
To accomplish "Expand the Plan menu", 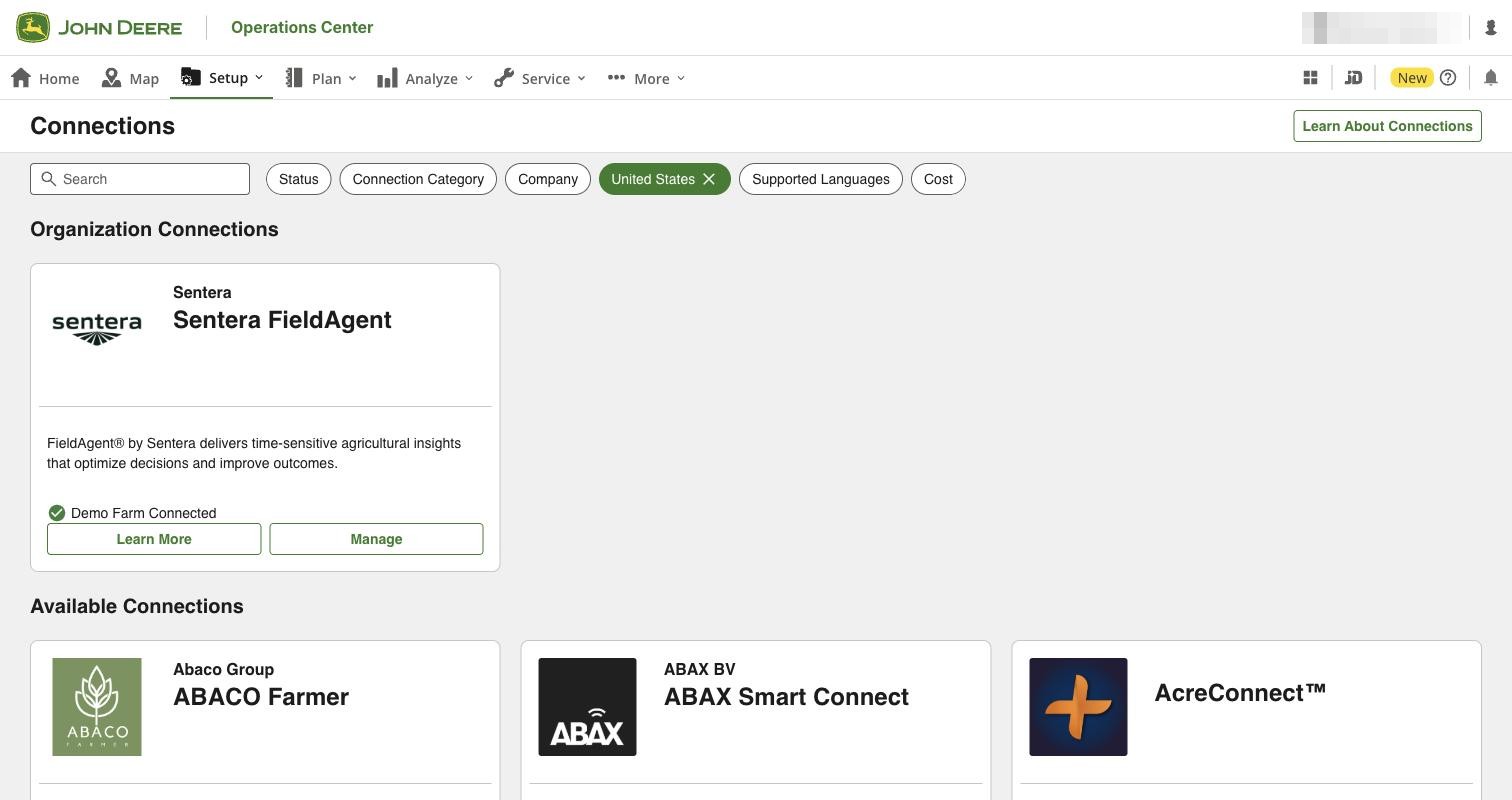I will 321,78.
